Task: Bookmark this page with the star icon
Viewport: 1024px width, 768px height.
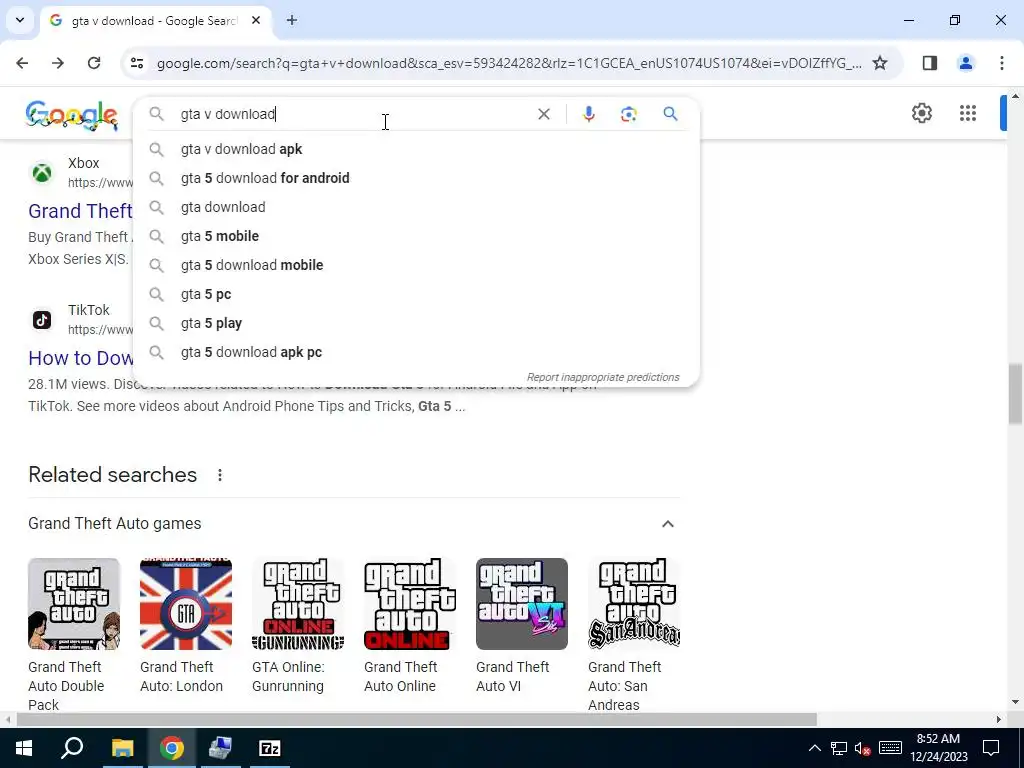Action: pos(880,63)
